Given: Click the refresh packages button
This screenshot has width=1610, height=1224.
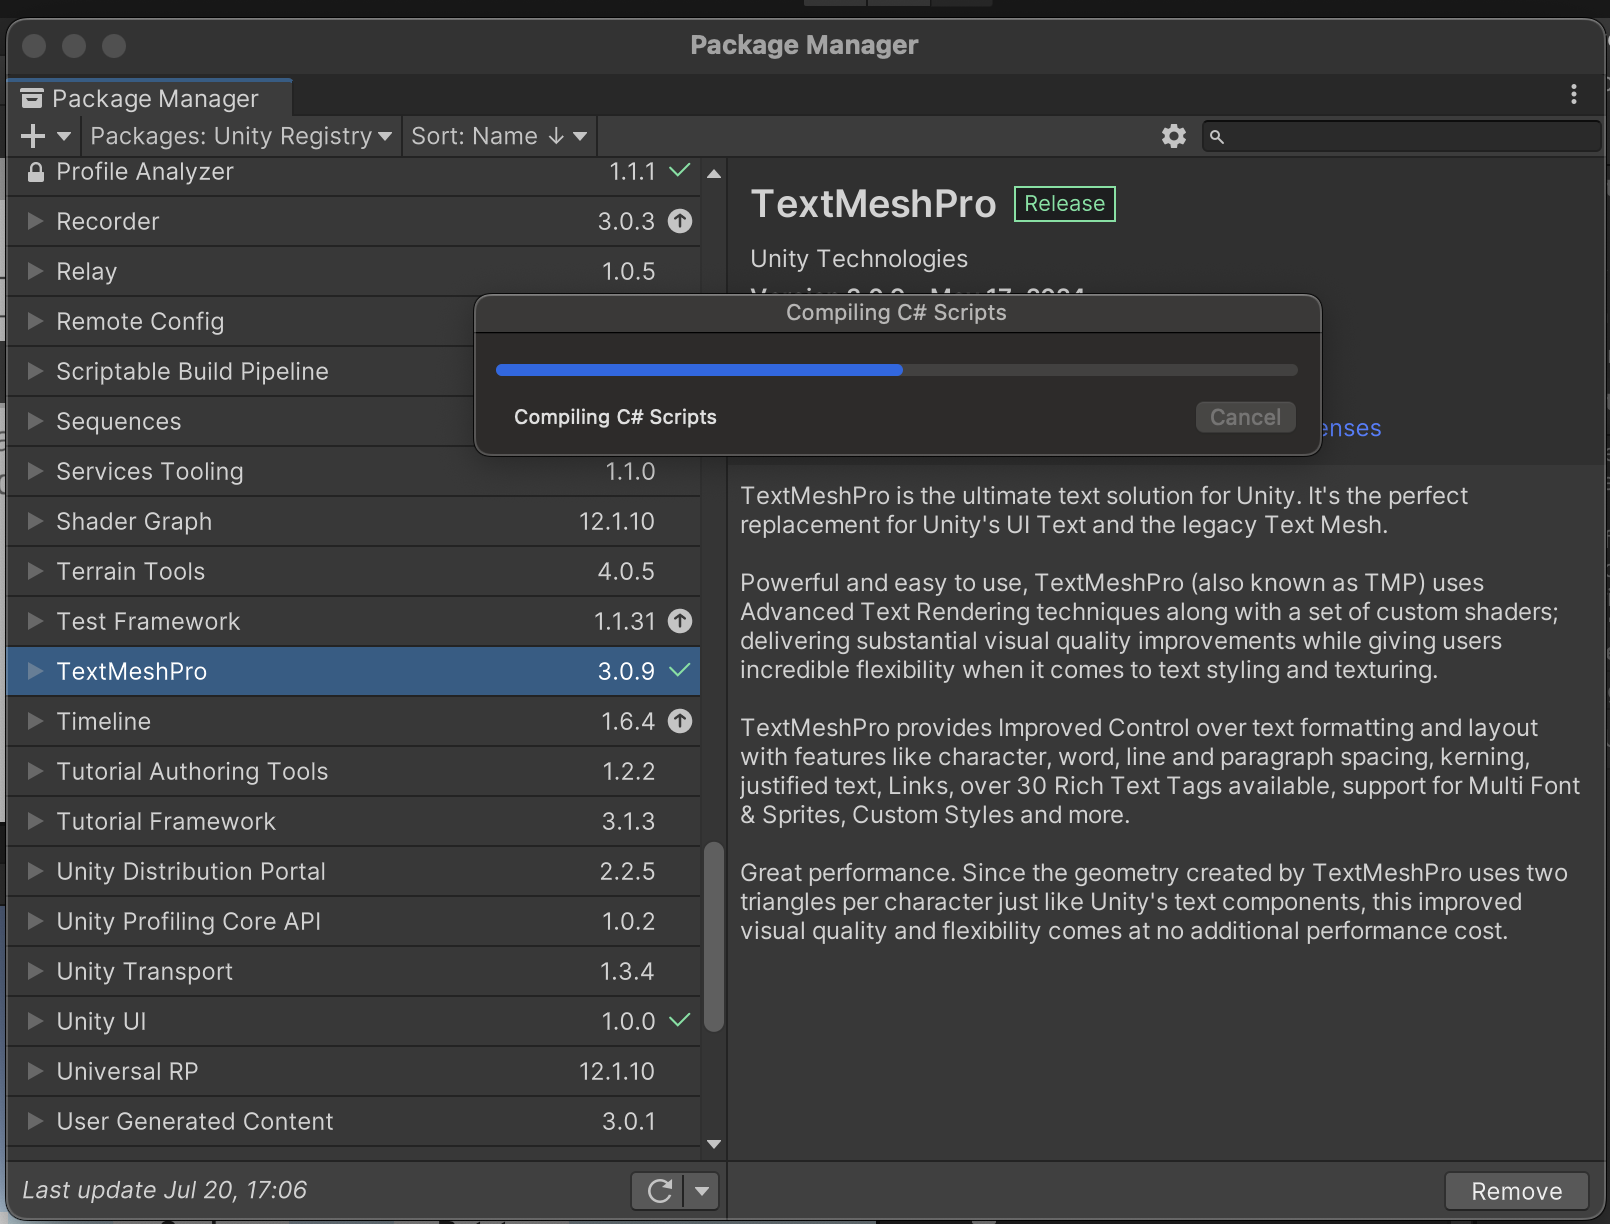Looking at the screenshot, I should (659, 1191).
